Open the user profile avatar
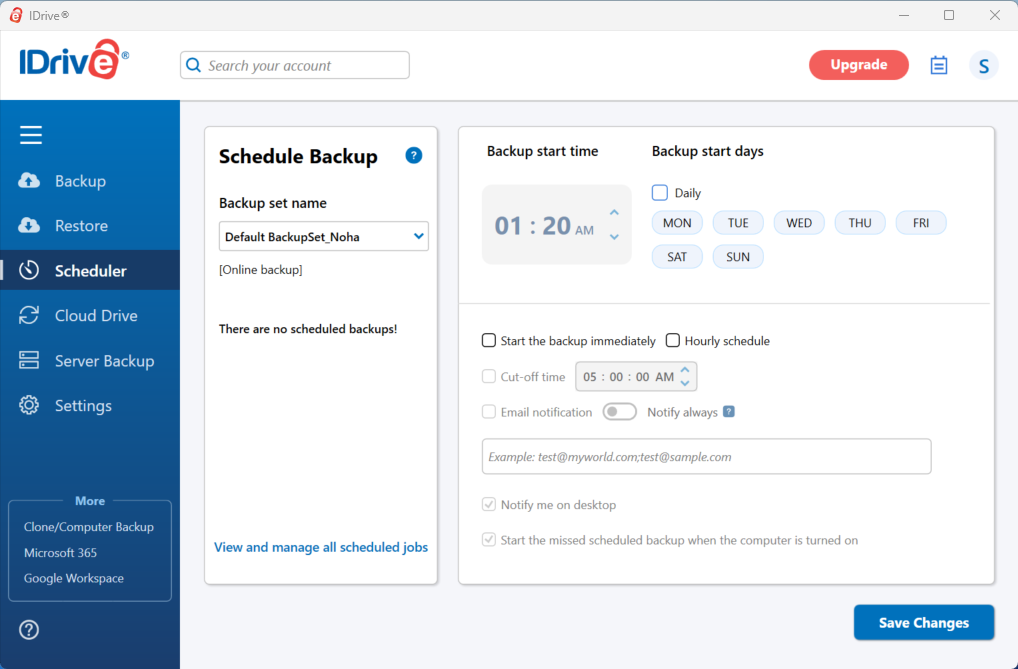Screen dimensions: 1018x669 [983, 66]
